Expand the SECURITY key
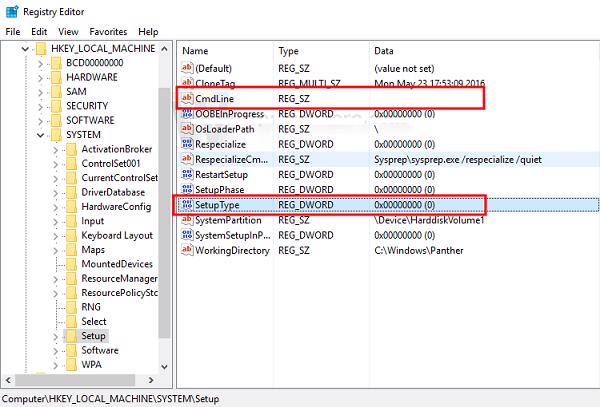Image resolution: width=600 pixels, height=407 pixels. 40,106
